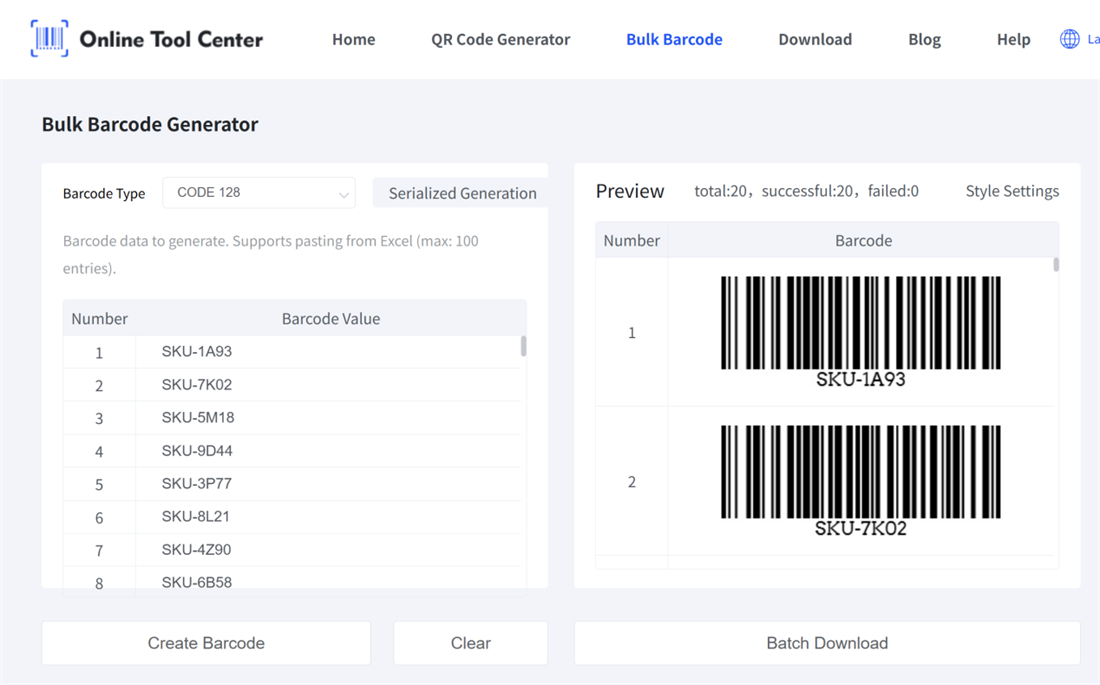
Task: Navigate to the Home page
Action: coord(354,39)
